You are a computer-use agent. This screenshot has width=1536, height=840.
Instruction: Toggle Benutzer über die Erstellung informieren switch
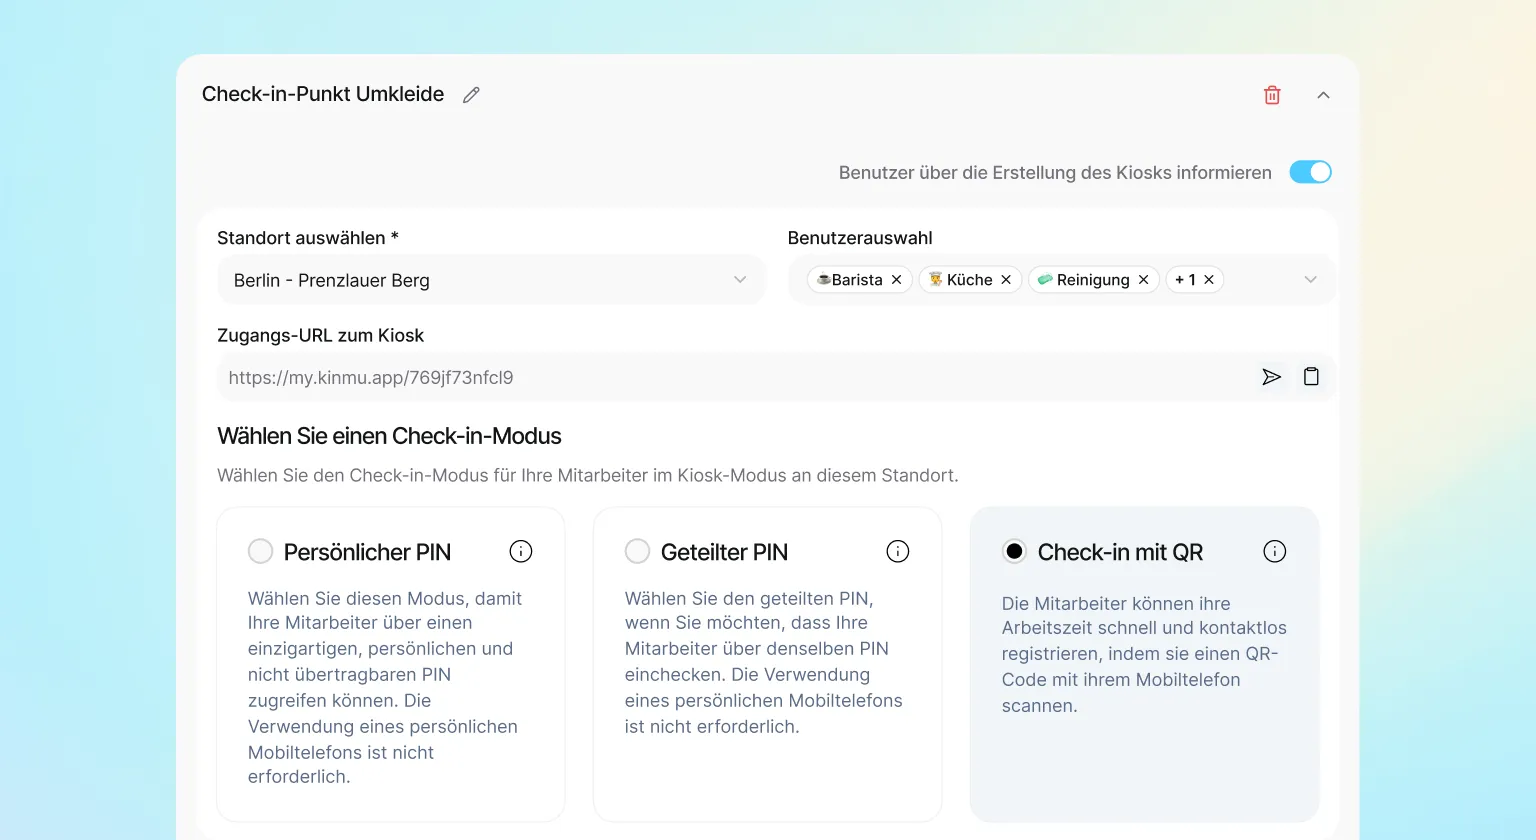pyautogui.click(x=1310, y=172)
